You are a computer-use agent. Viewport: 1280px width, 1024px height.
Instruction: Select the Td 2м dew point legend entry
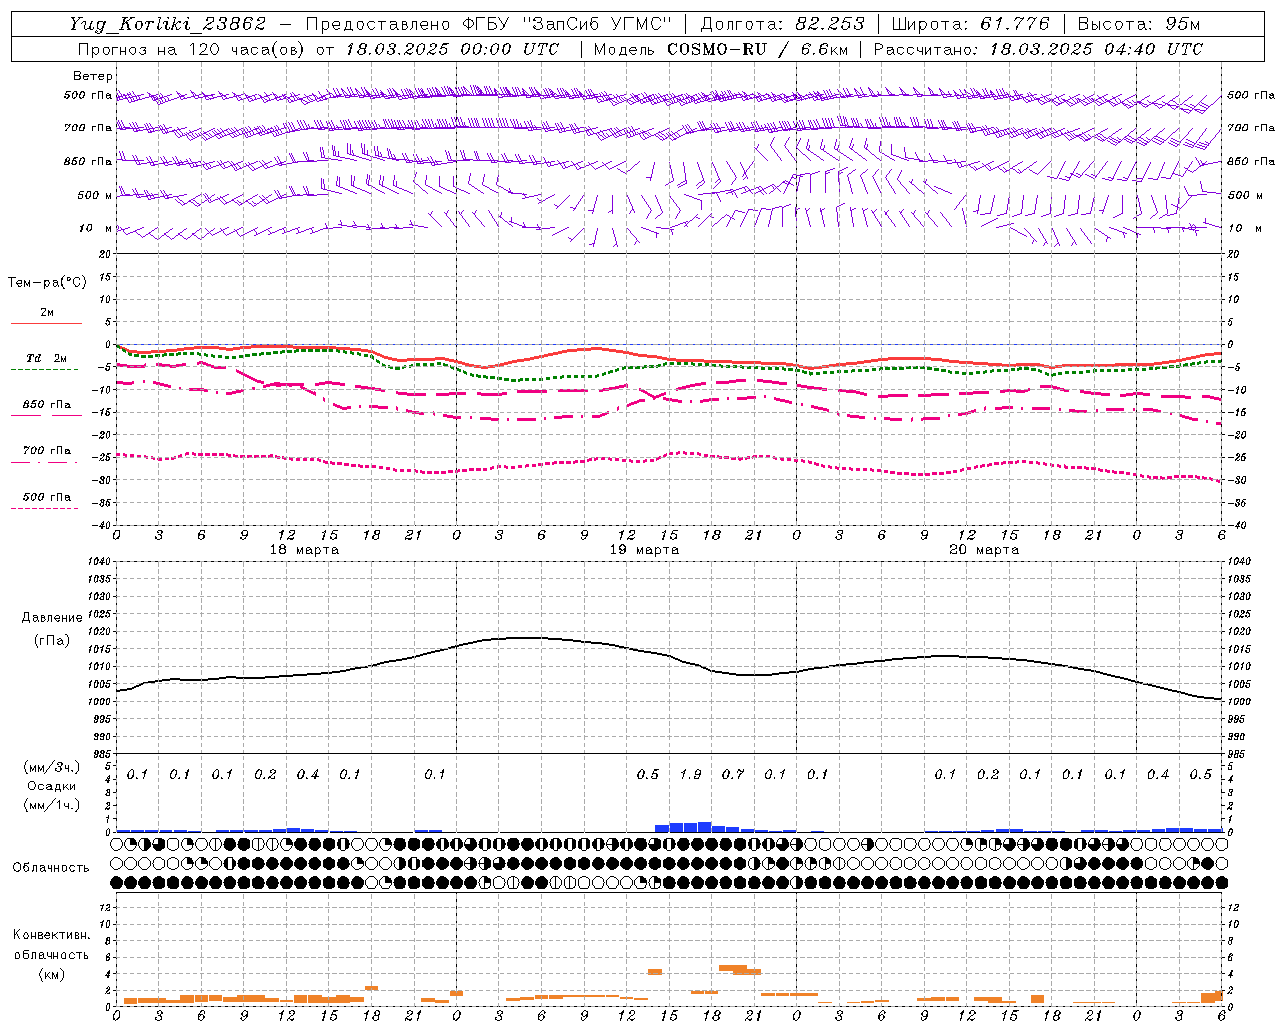pos(47,358)
